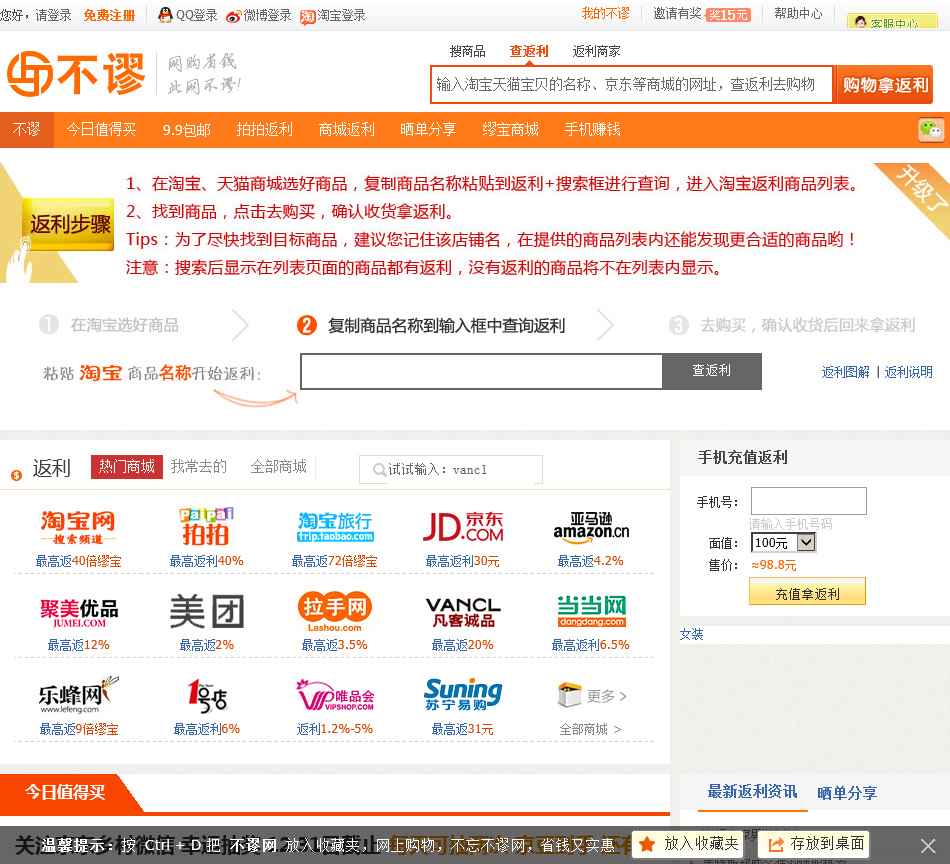The width and height of the screenshot is (950, 864).
Task: Open the 面值 100元 dropdown
Action: pyautogui.click(x=783, y=542)
